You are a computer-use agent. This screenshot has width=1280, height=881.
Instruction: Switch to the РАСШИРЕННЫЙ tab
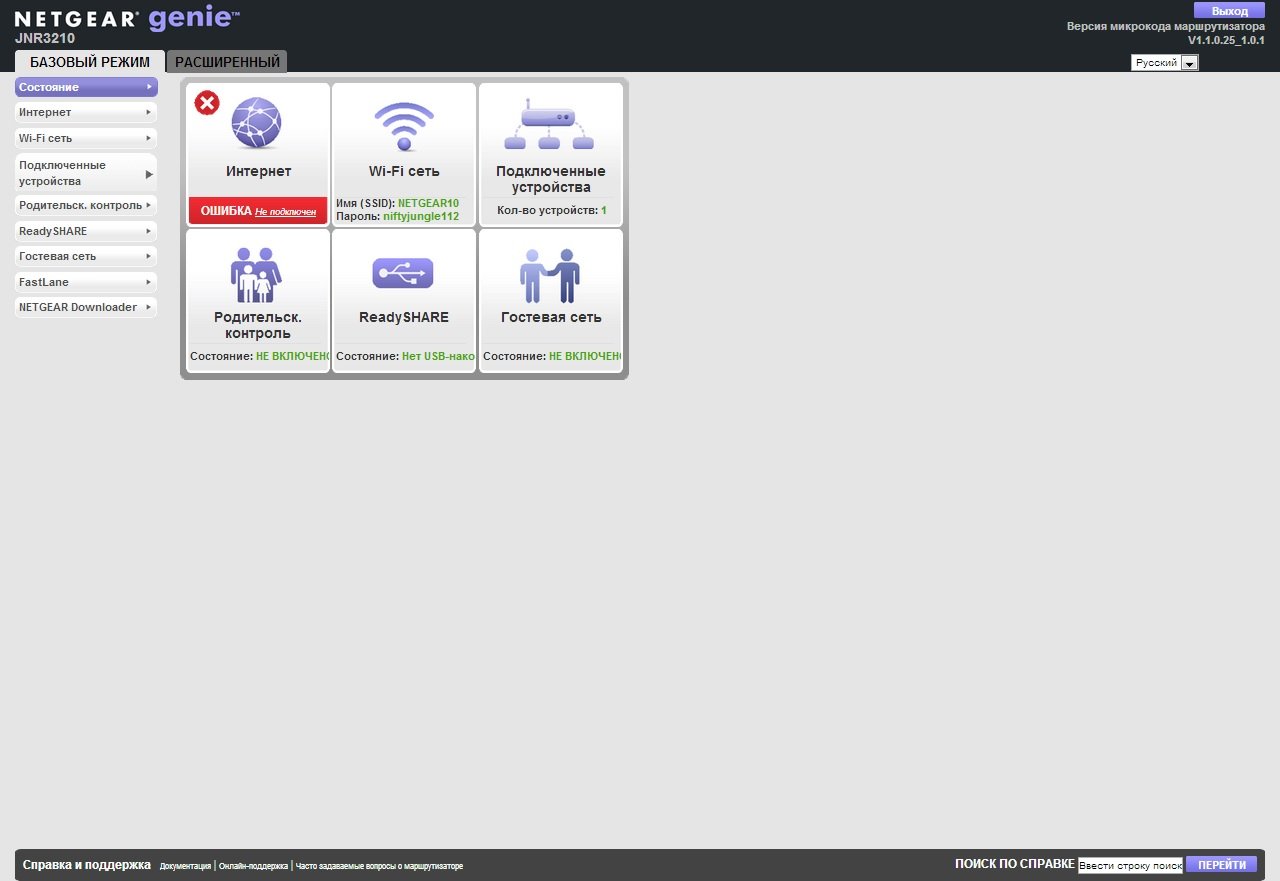pos(227,62)
